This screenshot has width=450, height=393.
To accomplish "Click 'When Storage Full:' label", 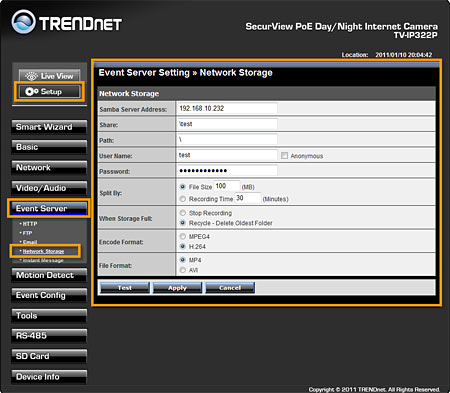I will click(126, 219).
